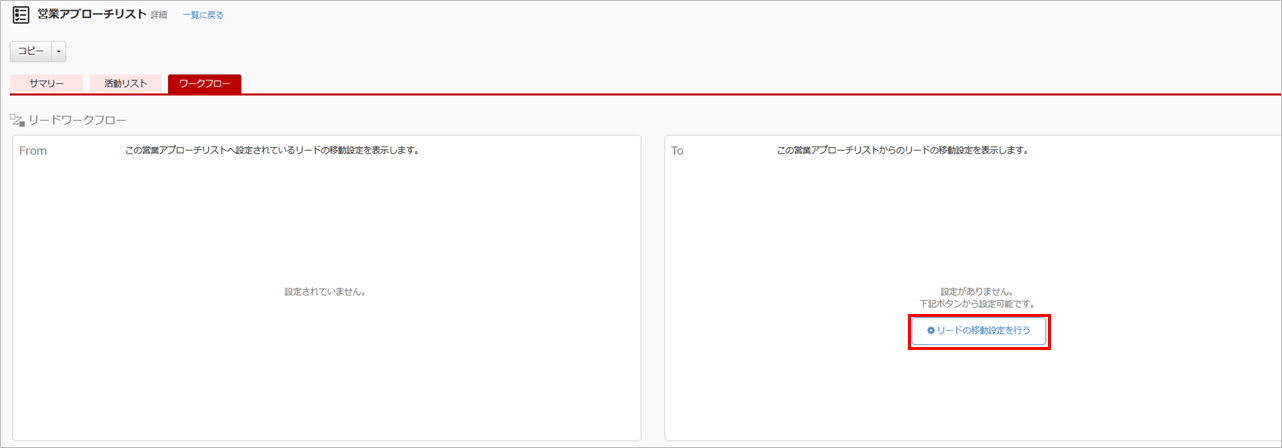Click the To panel label
Screen dimensions: 1282x448
[677, 151]
